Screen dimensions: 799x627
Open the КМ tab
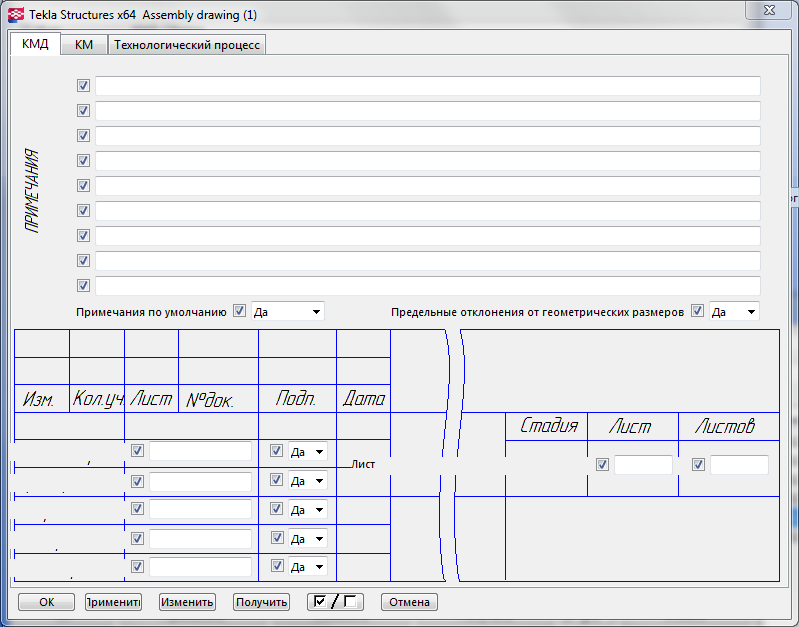click(84, 45)
